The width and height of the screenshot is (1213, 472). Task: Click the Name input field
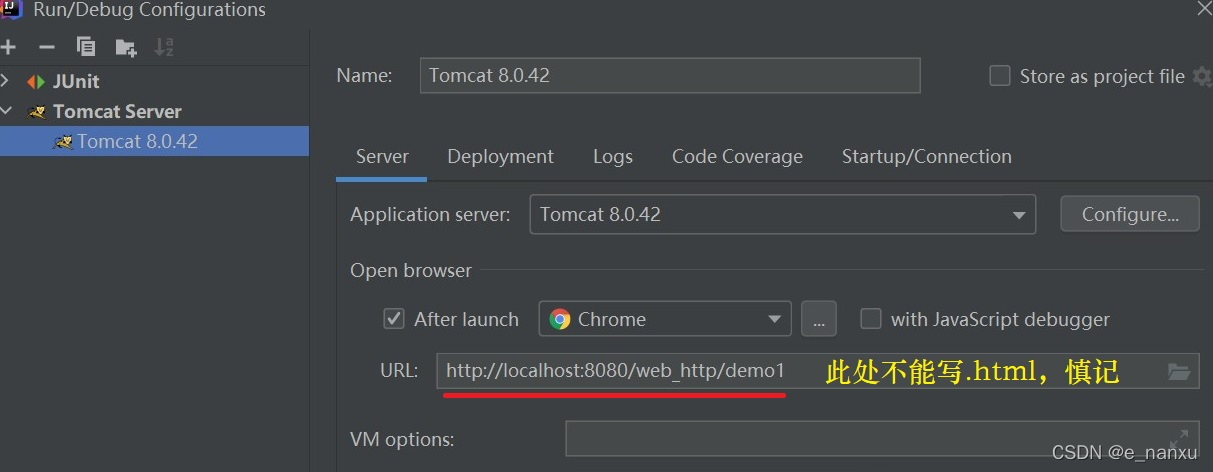(x=670, y=75)
